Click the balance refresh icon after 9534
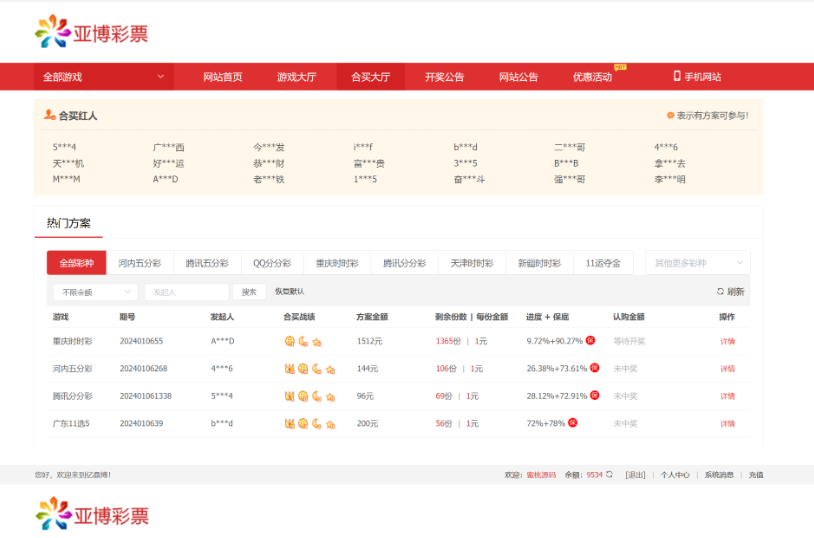 tap(609, 474)
